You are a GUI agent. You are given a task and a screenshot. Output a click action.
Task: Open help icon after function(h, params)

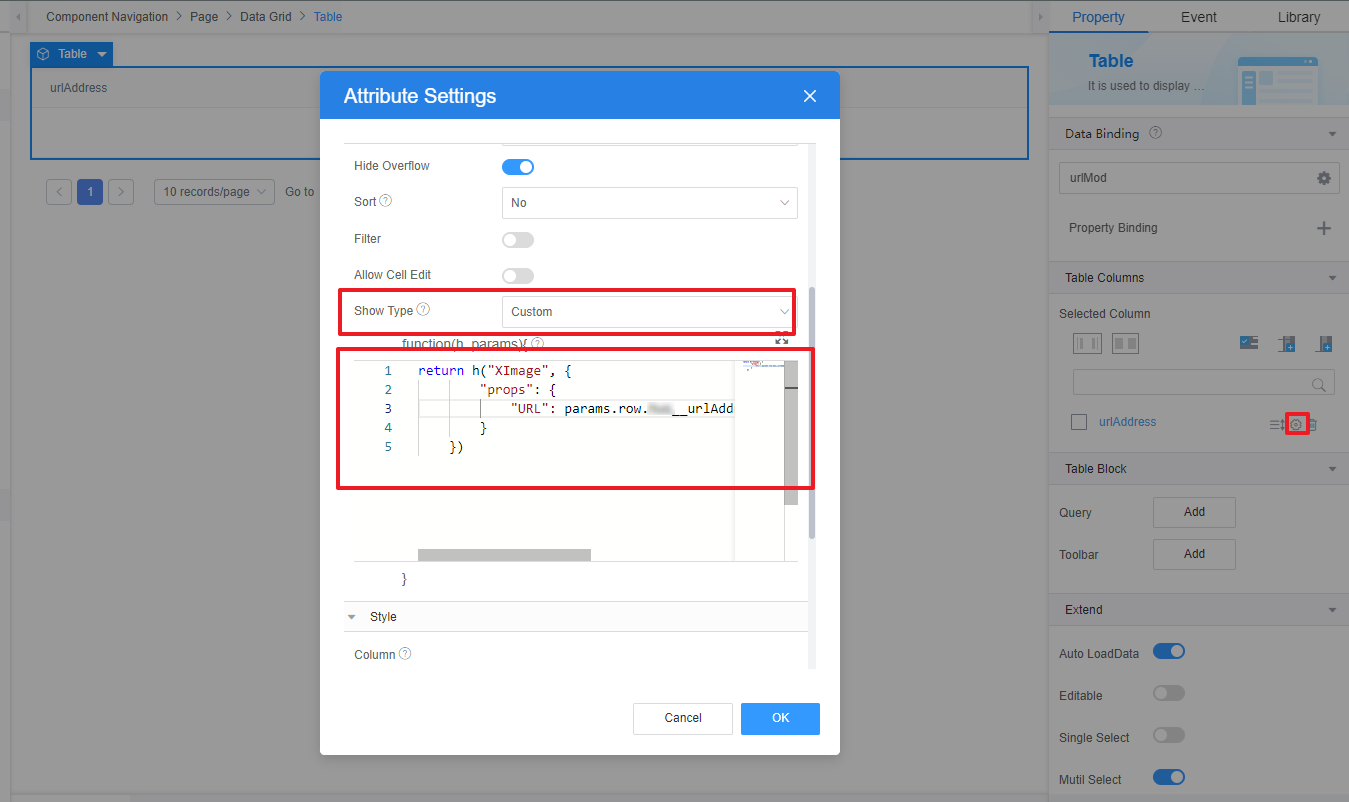tap(537, 344)
